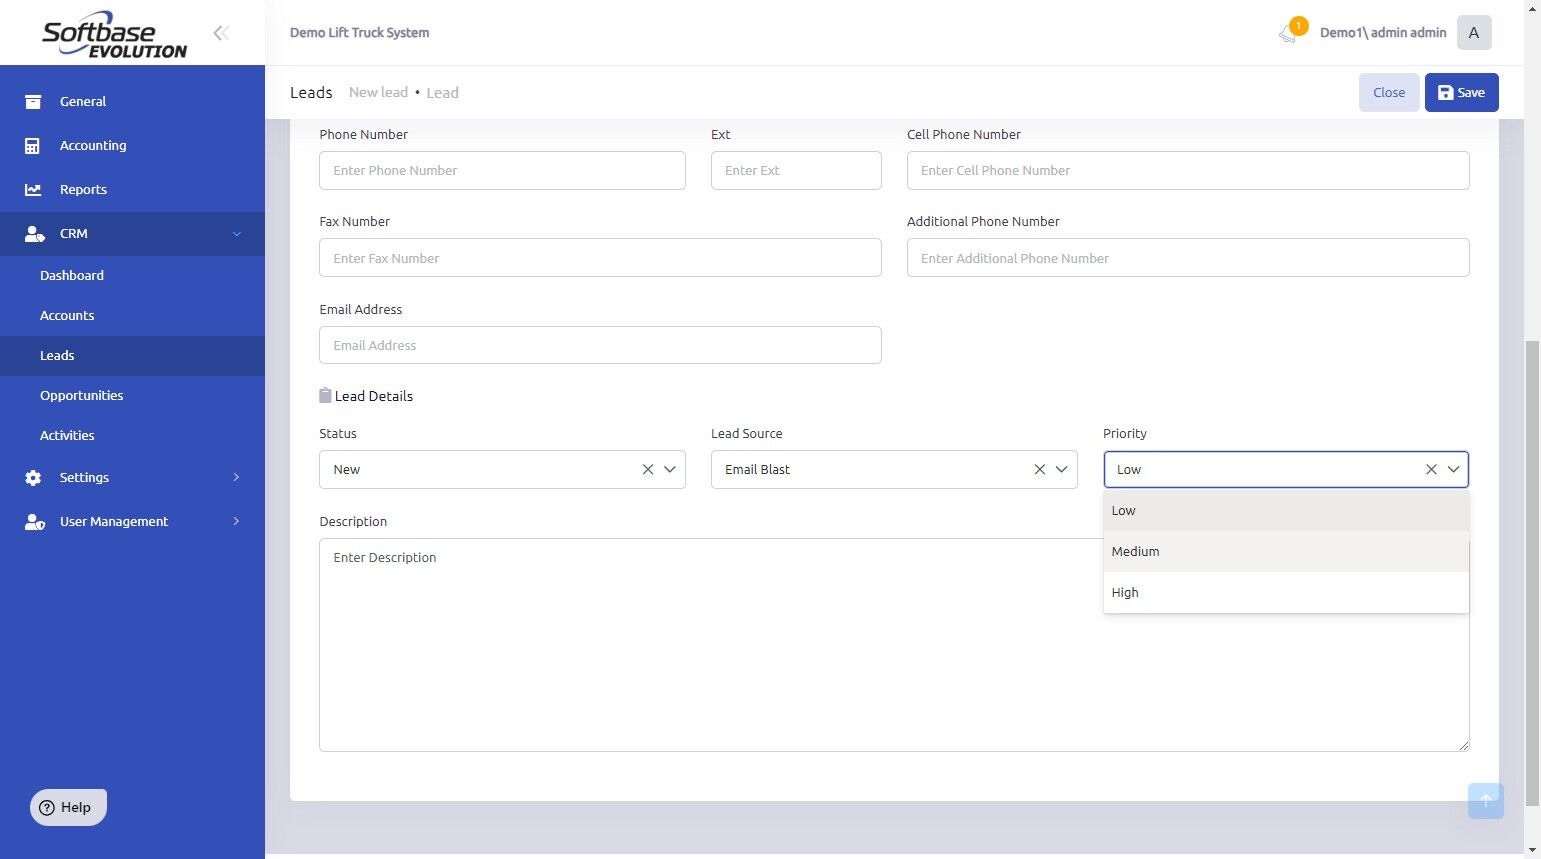Open Opportunities in CRM menu
The height and width of the screenshot is (859, 1541).
click(82, 396)
